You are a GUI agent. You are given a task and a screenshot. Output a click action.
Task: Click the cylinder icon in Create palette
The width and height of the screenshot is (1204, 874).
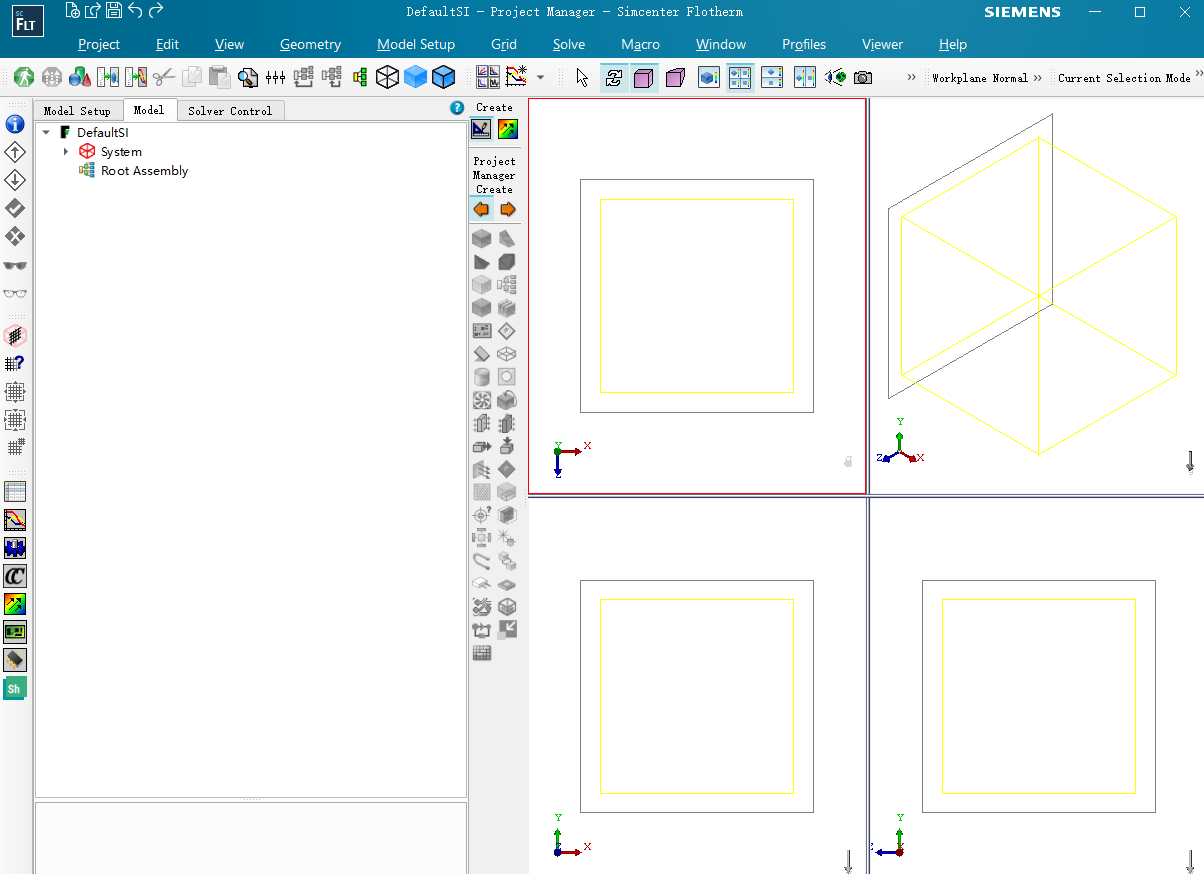pyautogui.click(x=481, y=377)
